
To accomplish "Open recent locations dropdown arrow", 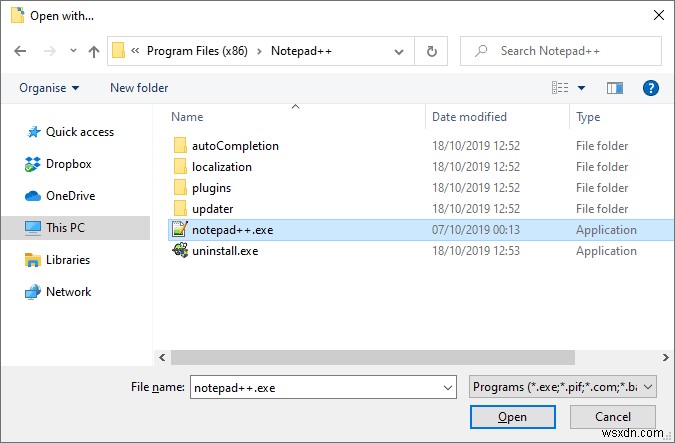I will pyautogui.click(x=73, y=51).
